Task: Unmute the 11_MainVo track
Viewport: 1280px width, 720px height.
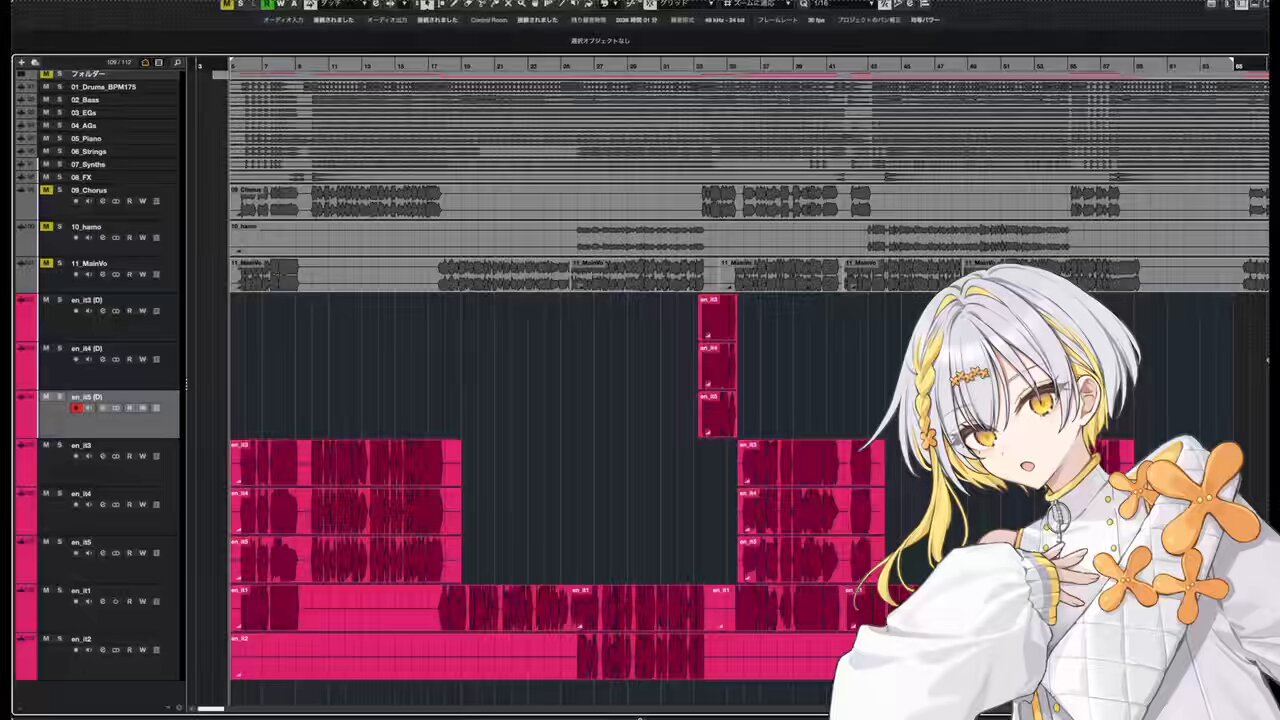Action: [46, 263]
